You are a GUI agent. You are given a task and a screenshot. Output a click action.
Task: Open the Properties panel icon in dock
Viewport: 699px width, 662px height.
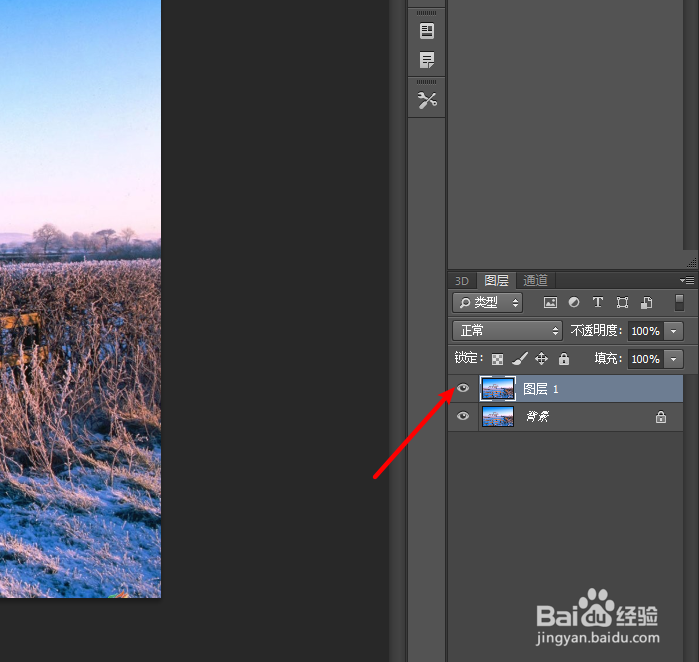coord(427,31)
